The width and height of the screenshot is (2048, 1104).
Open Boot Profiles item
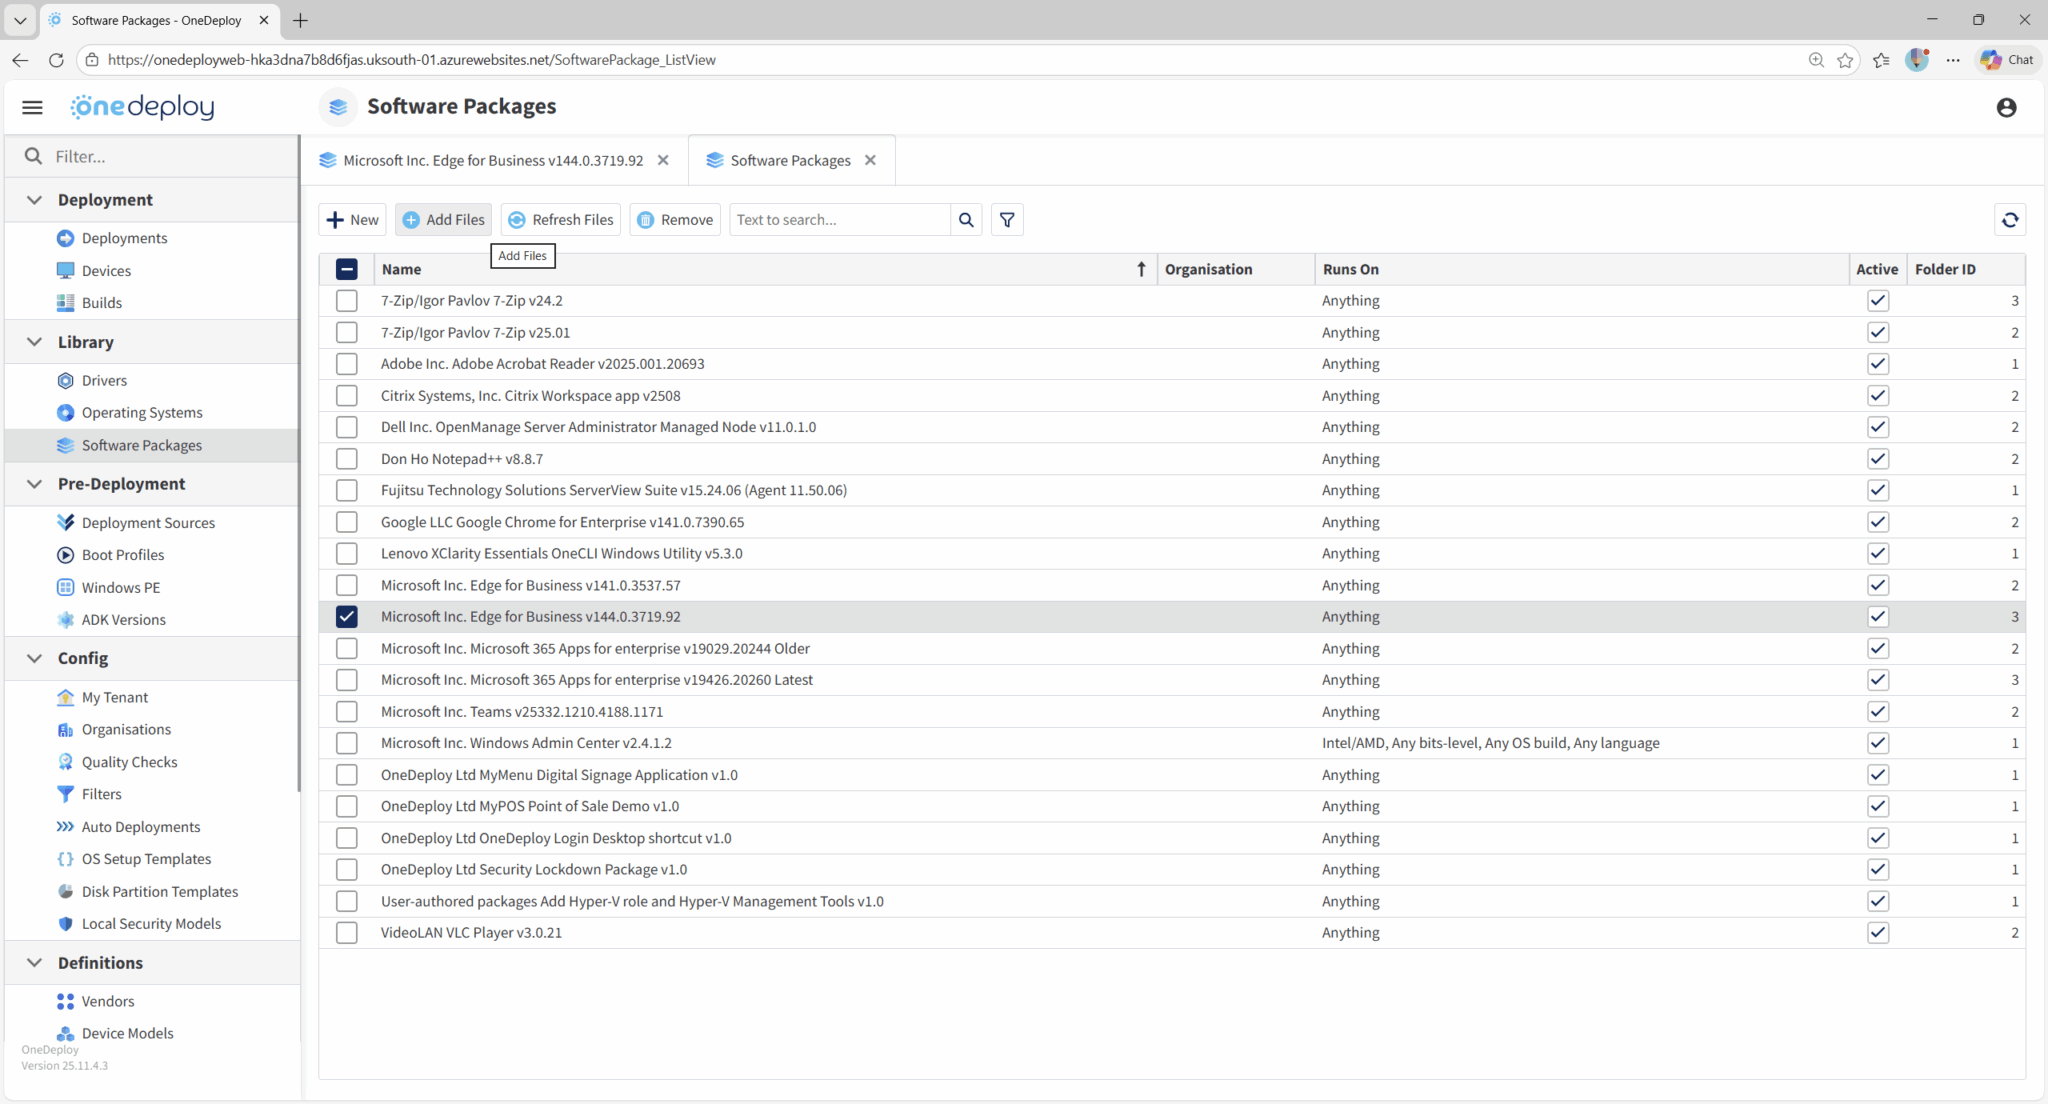[122, 554]
